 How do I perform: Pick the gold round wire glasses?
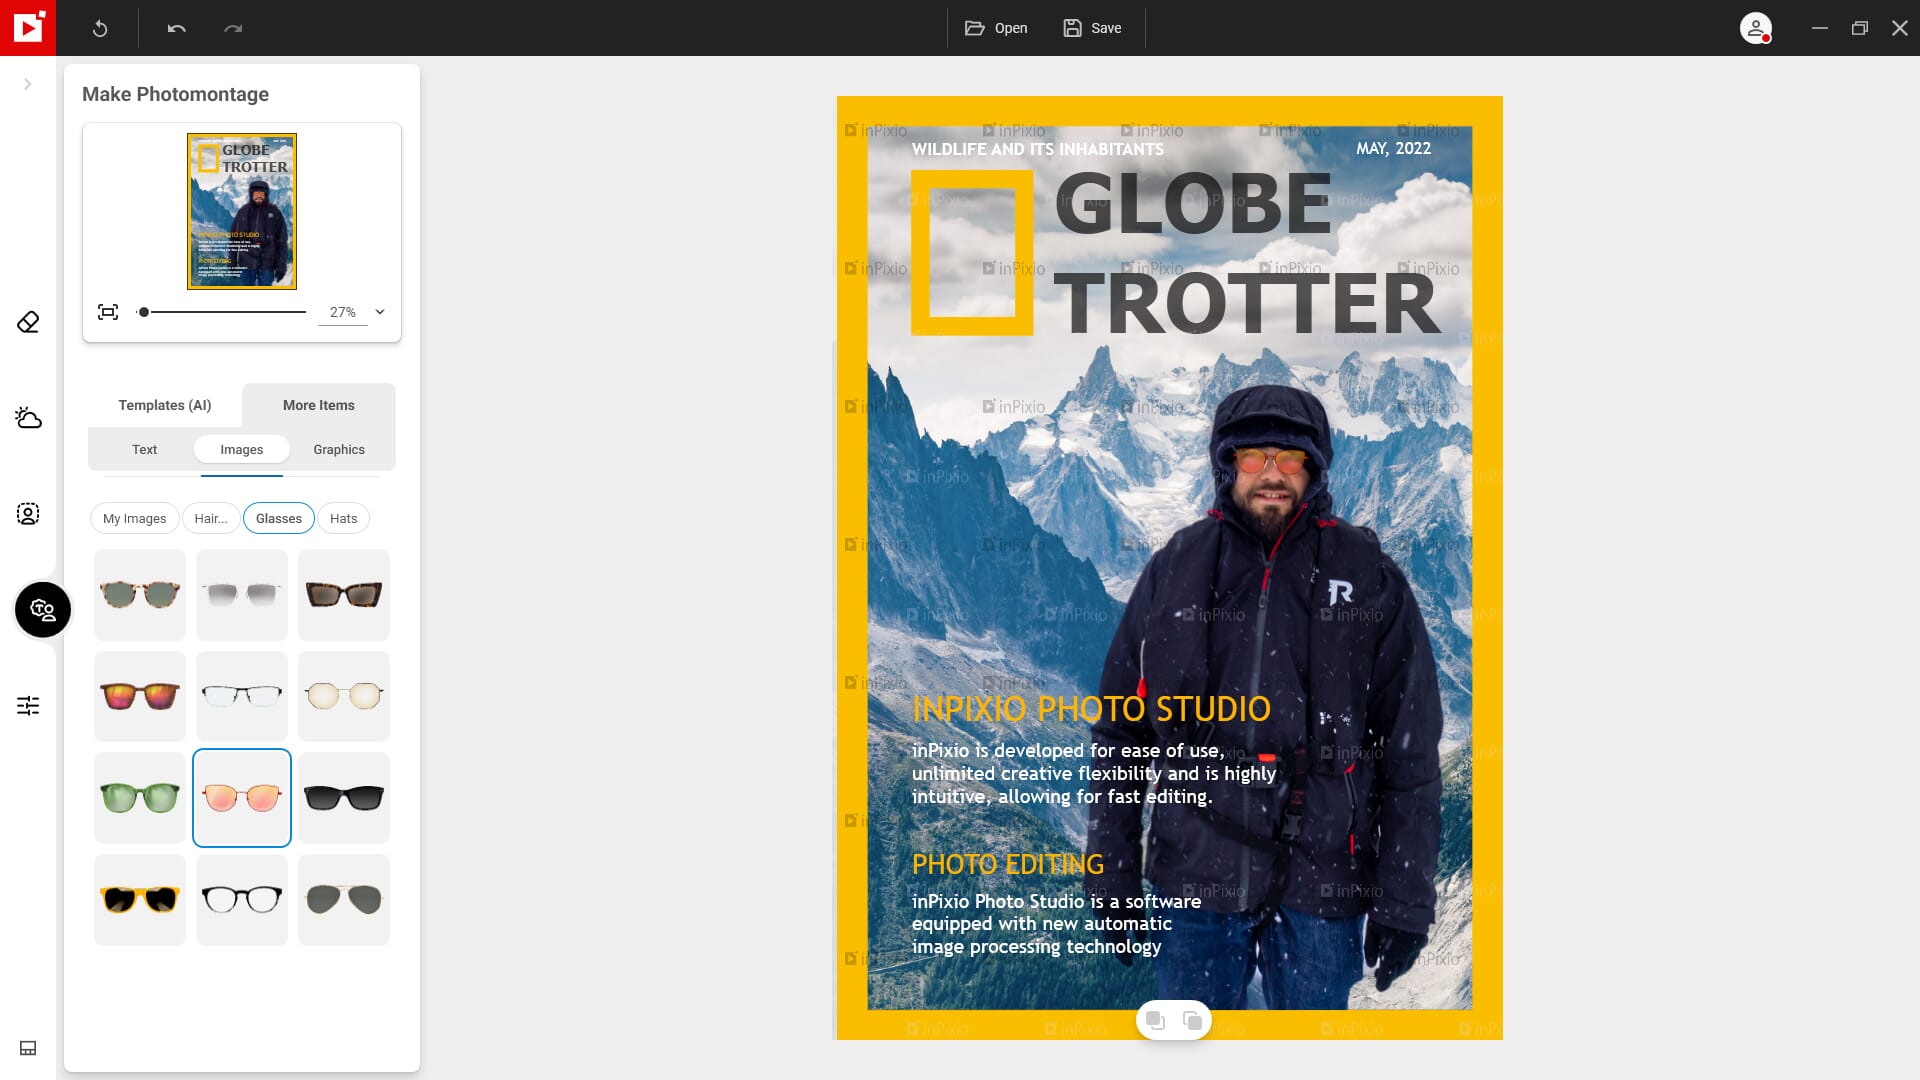tap(344, 697)
